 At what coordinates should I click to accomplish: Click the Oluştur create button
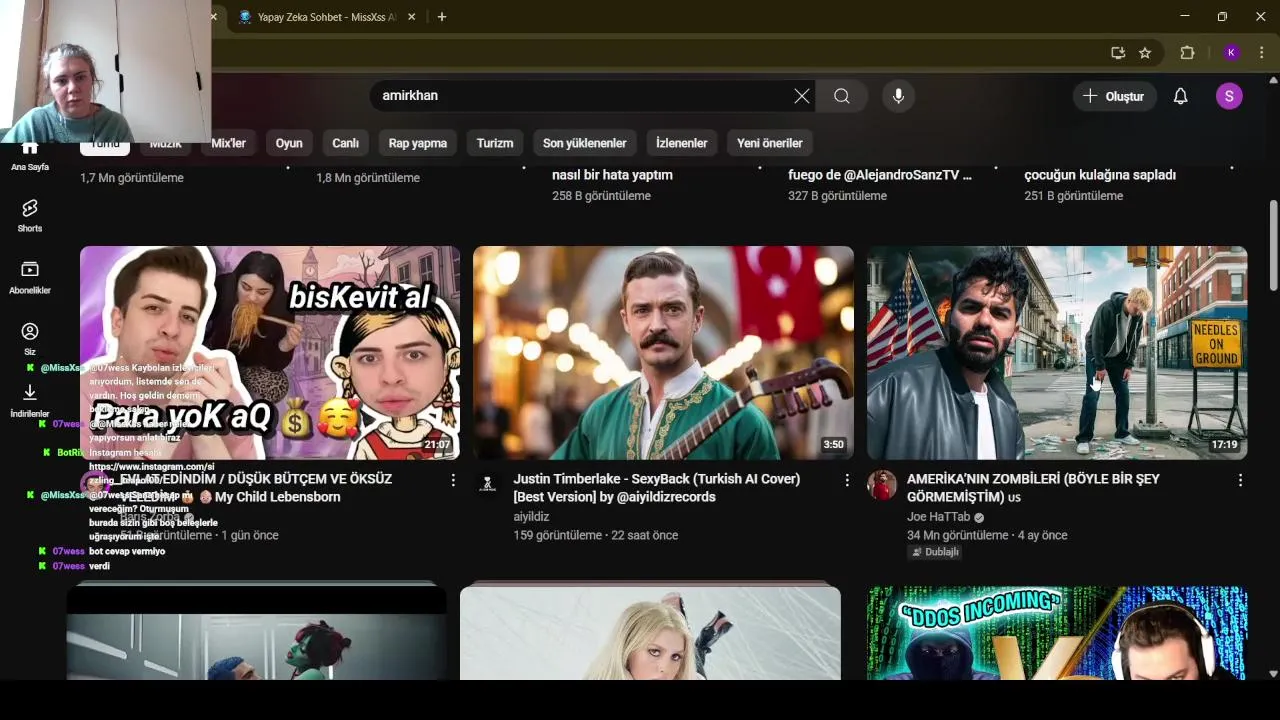click(1114, 96)
